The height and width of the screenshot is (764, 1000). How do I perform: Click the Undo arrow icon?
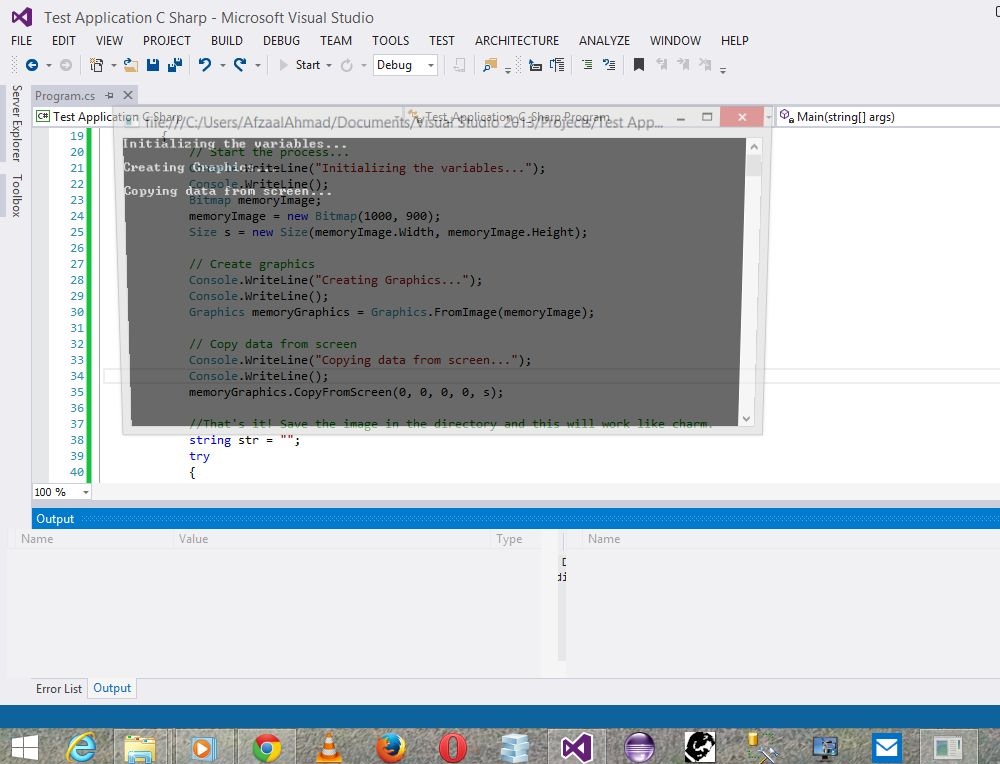point(205,65)
